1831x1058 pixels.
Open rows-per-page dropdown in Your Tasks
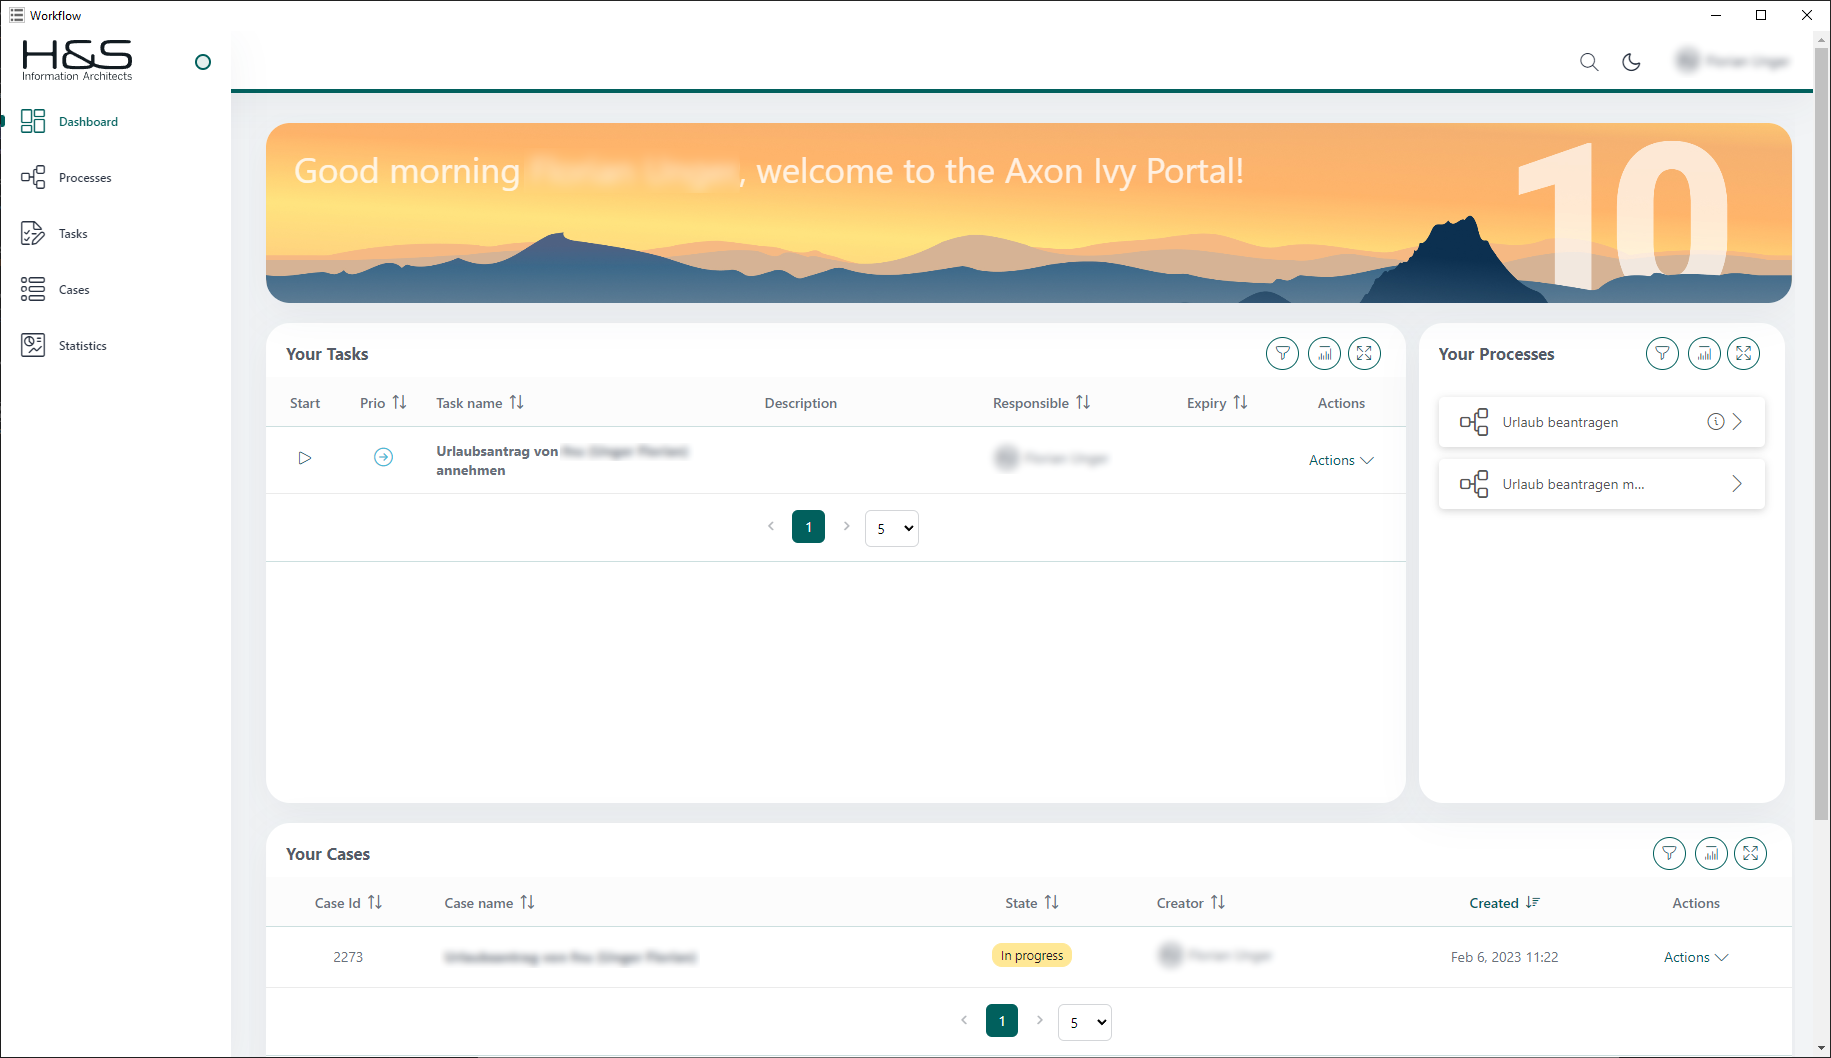tap(891, 528)
